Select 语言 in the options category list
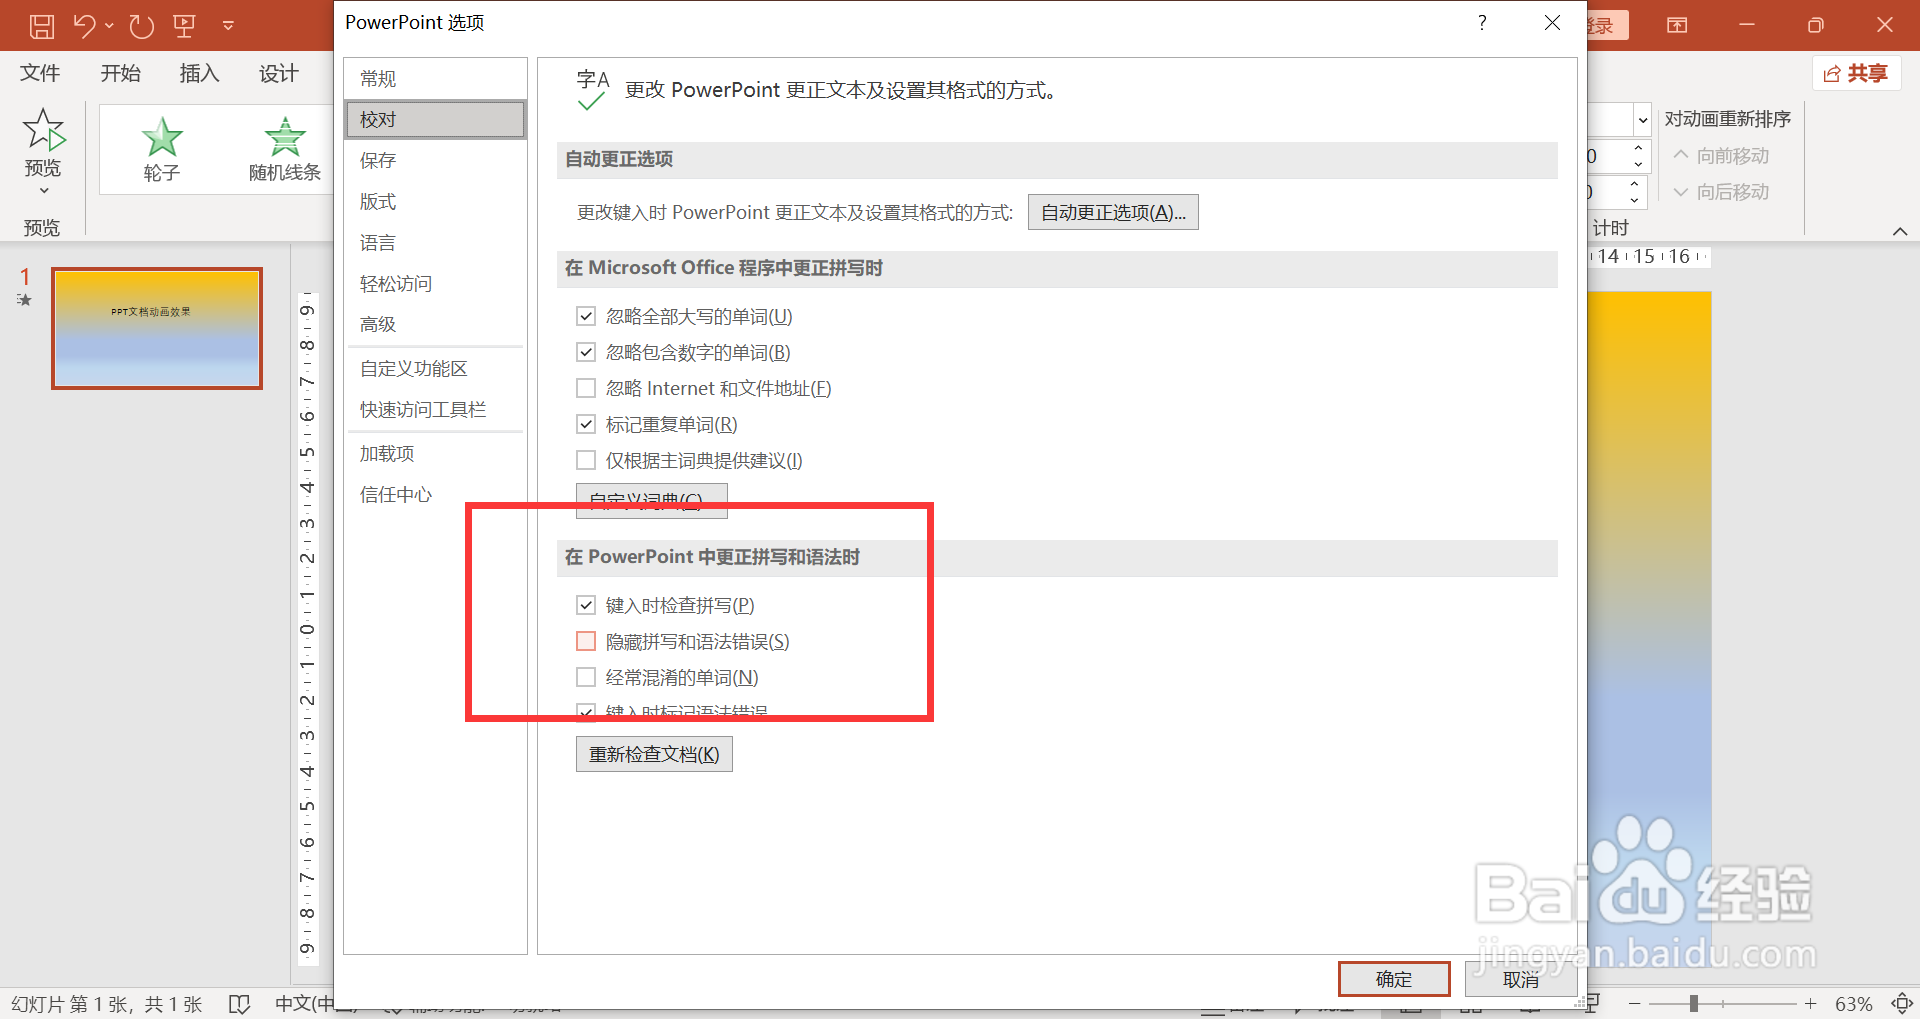The width and height of the screenshot is (1920, 1019). click(x=435, y=242)
